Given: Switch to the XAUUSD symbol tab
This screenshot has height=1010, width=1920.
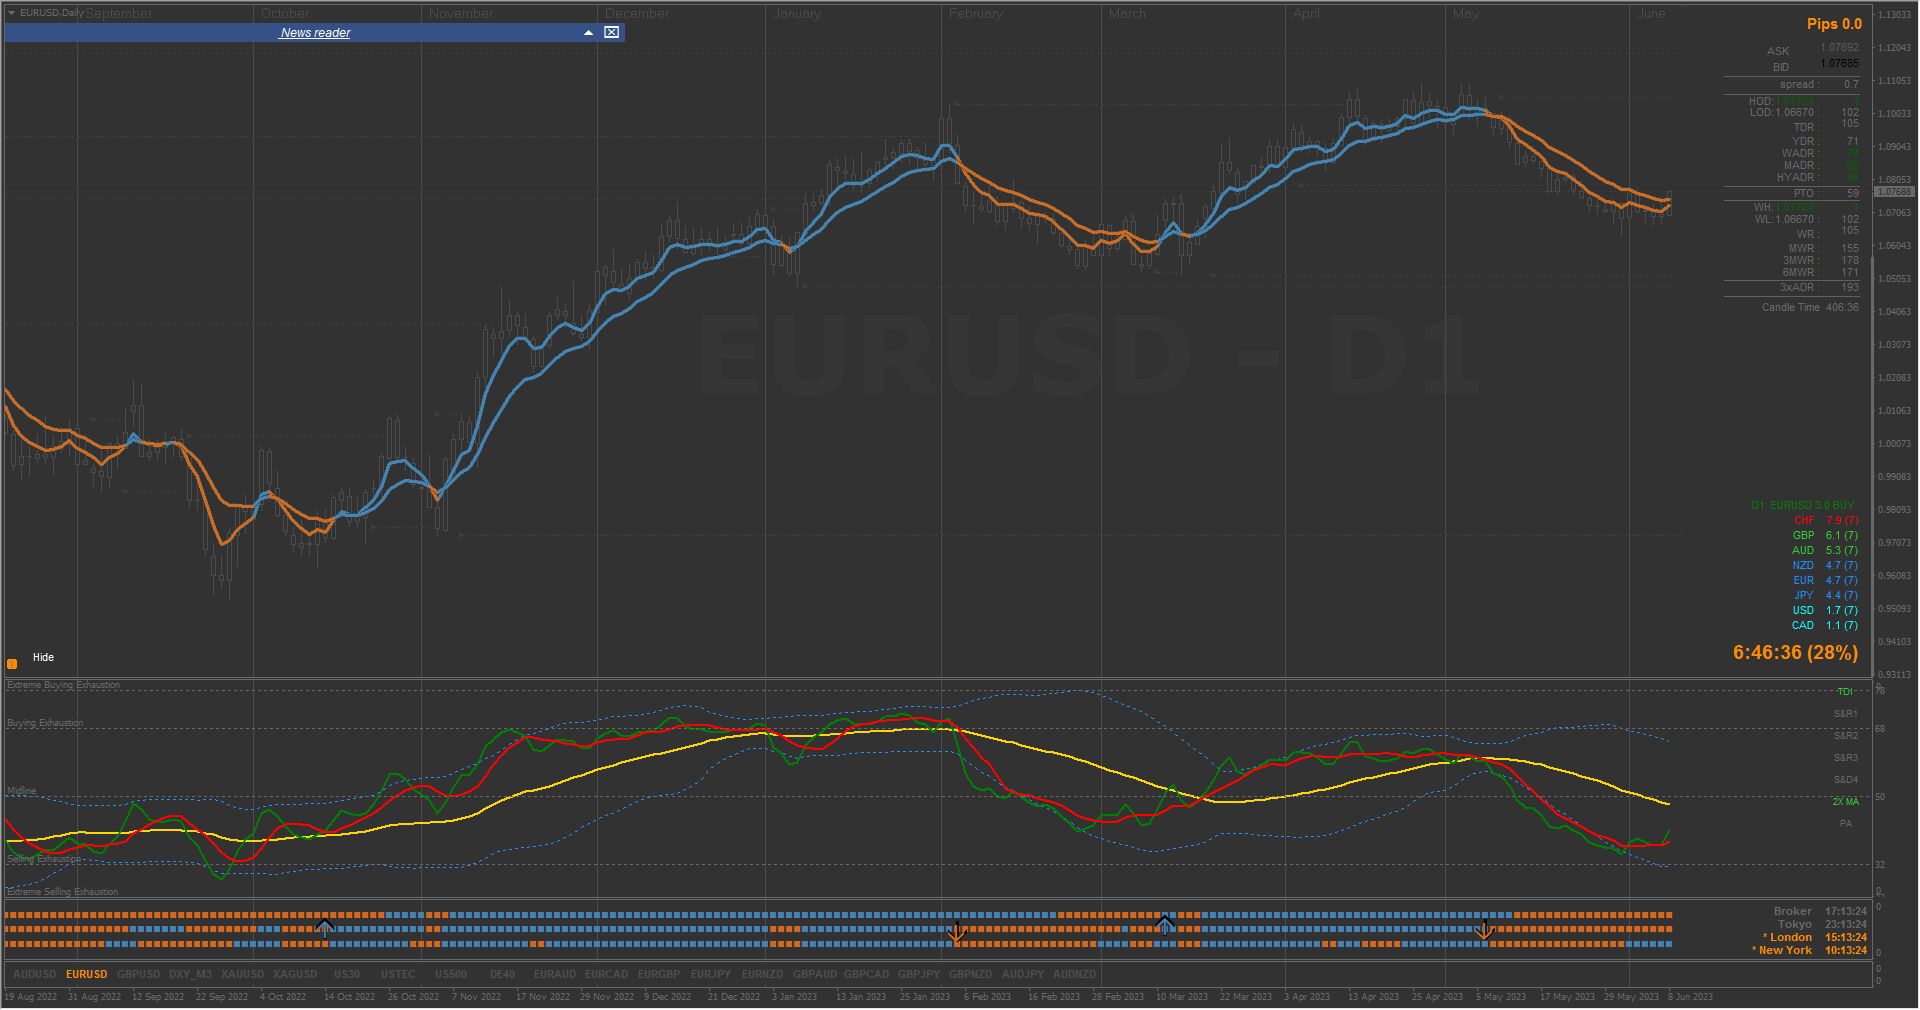Looking at the screenshot, I should pyautogui.click(x=242, y=974).
